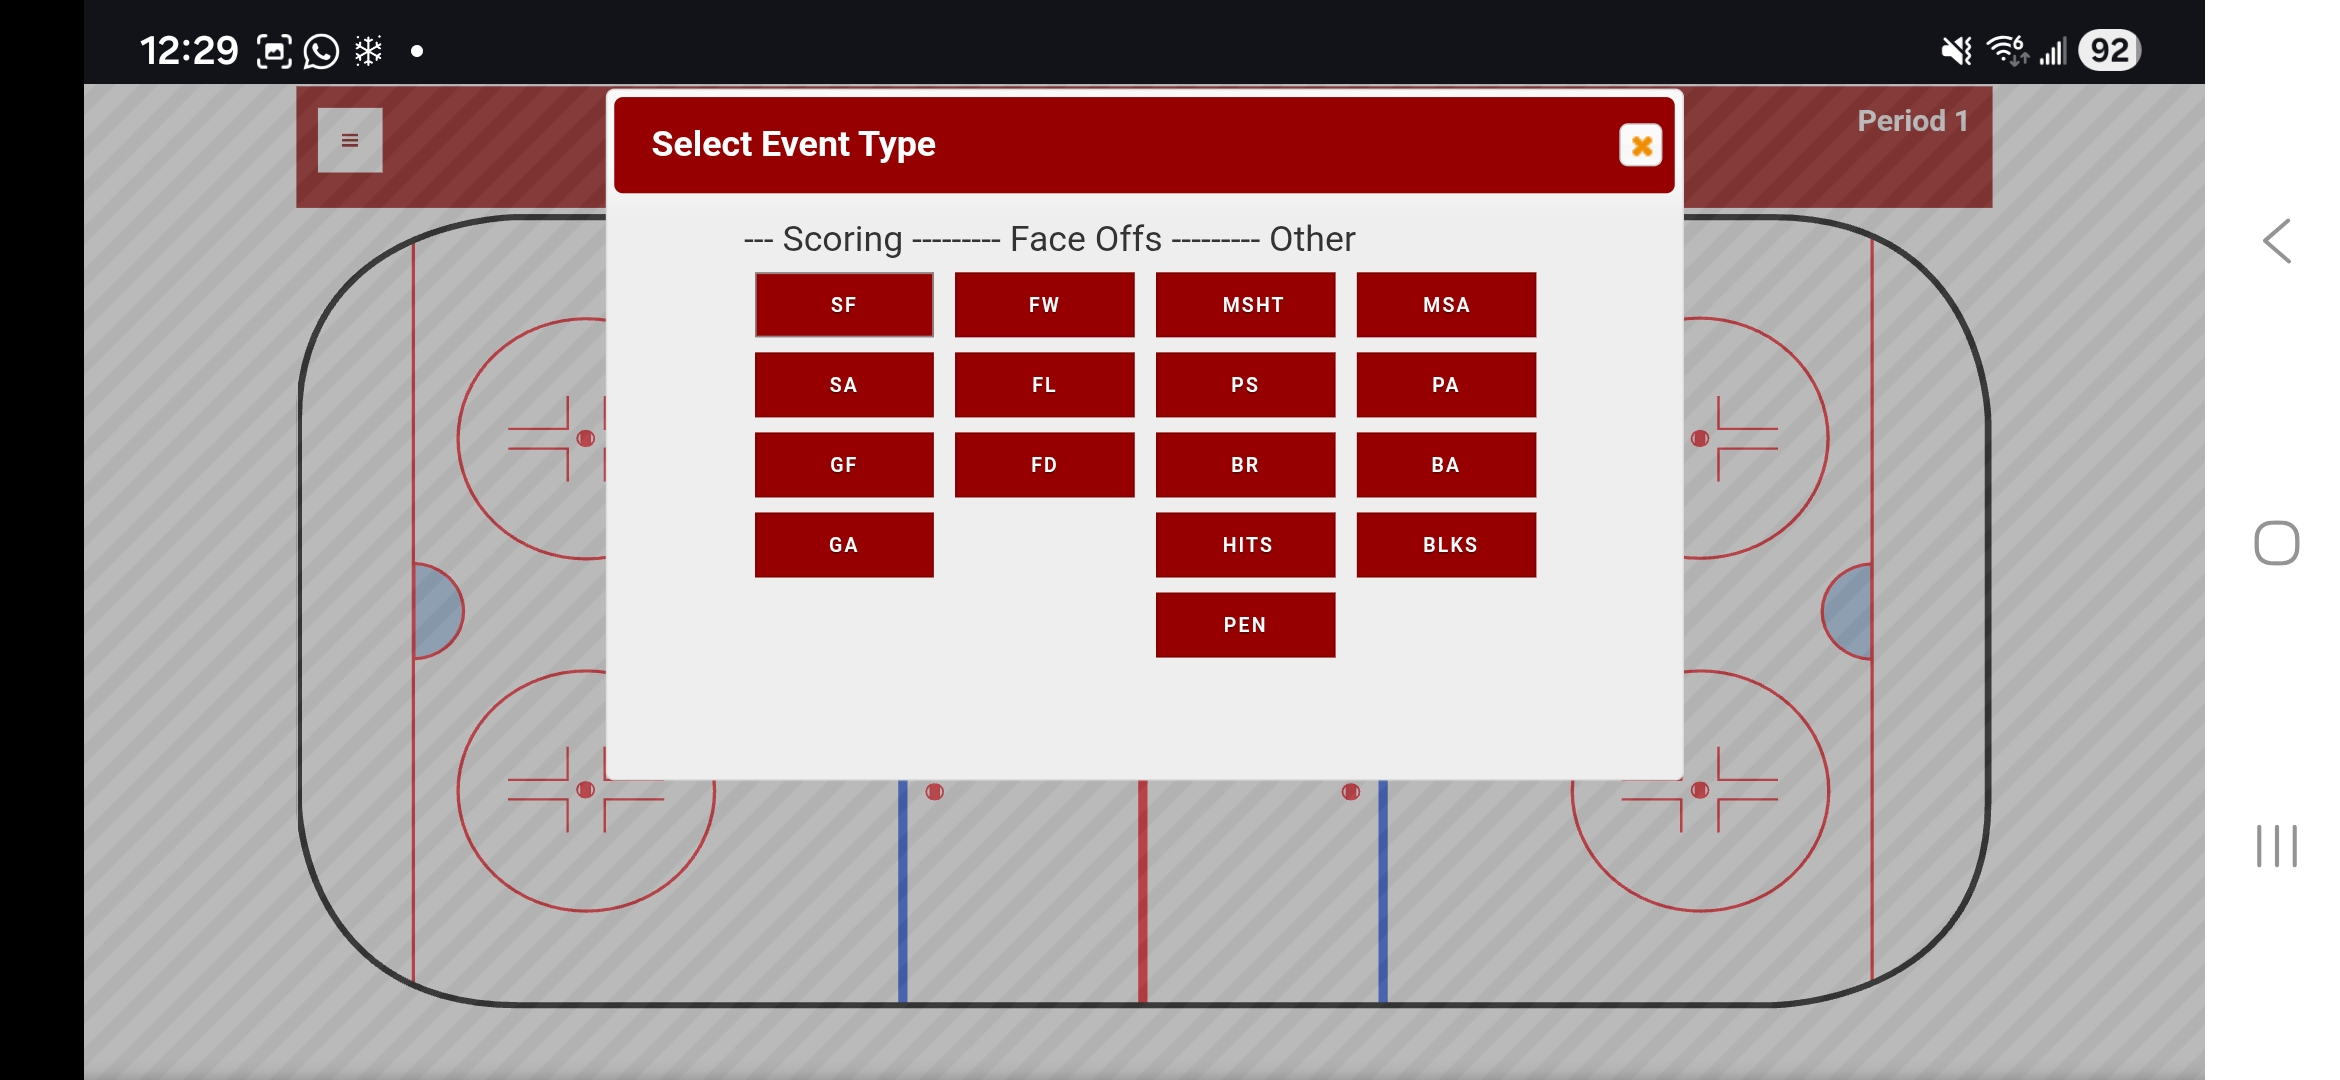
Task: Tap the screenshot icon in the status bar
Action: click(273, 49)
